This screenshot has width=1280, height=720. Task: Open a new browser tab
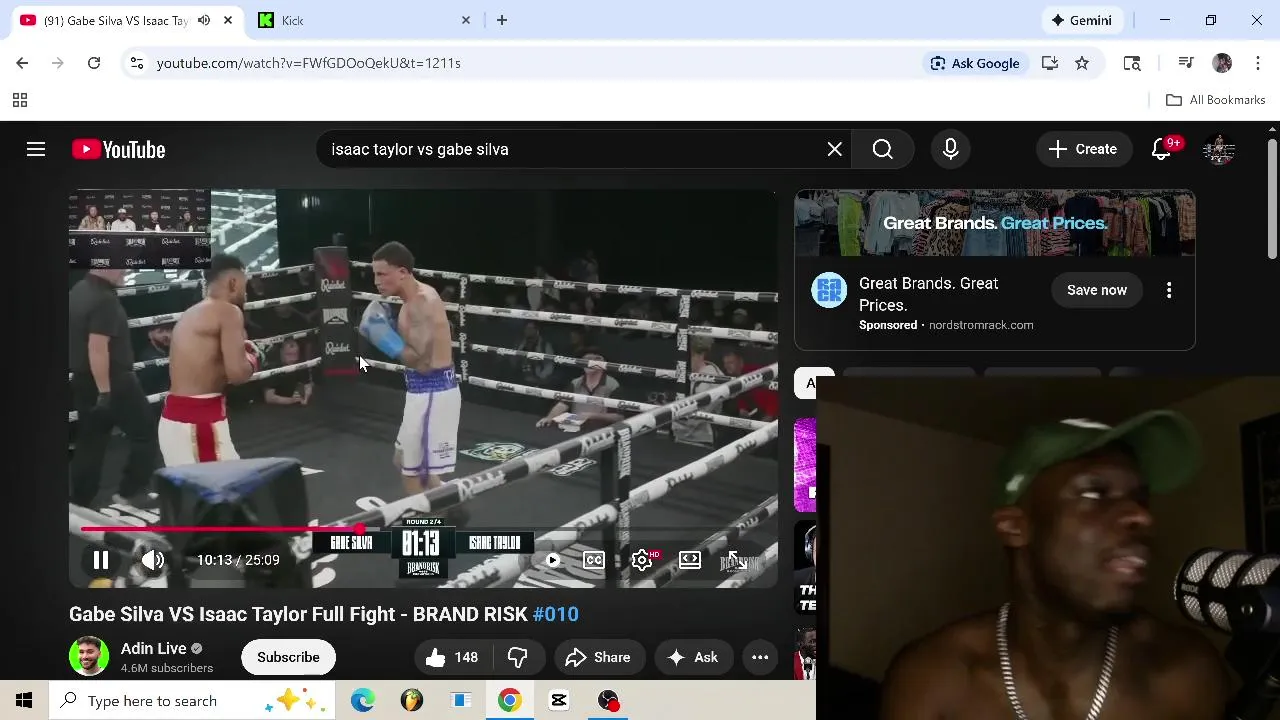click(x=502, y=20)
